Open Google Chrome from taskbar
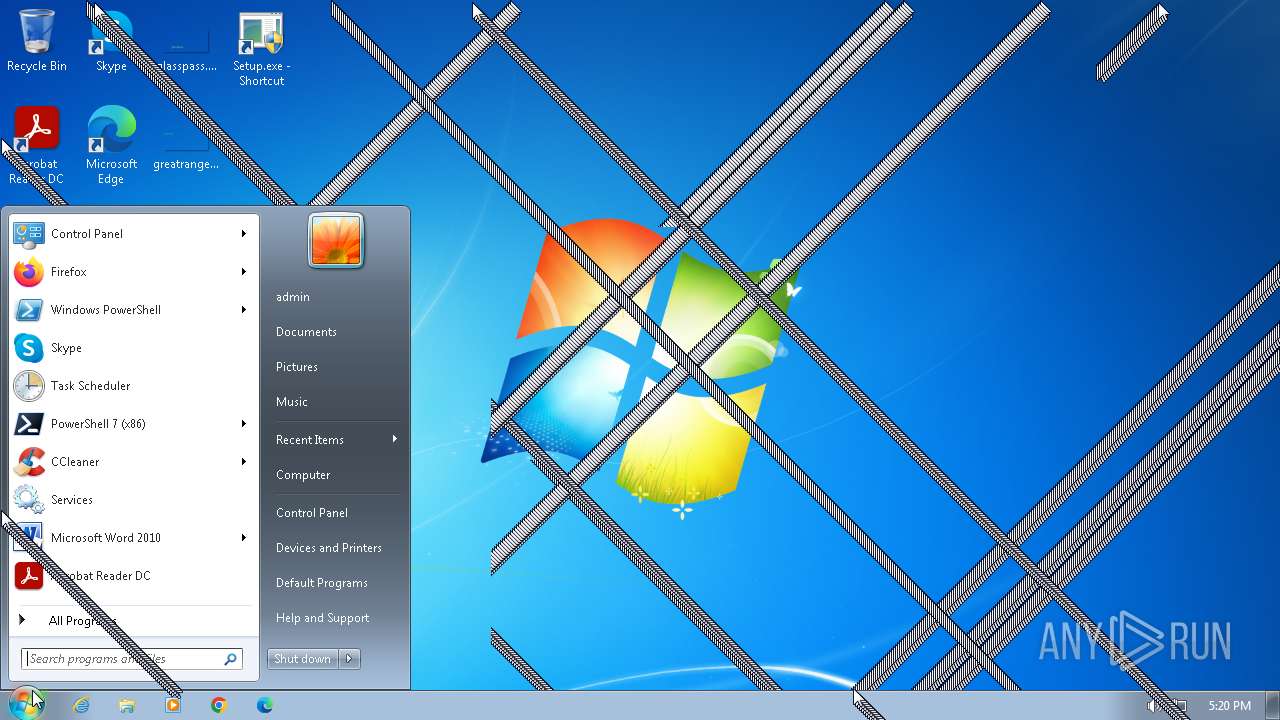The width and height of the screenshot is (1280, 720). 219,705
